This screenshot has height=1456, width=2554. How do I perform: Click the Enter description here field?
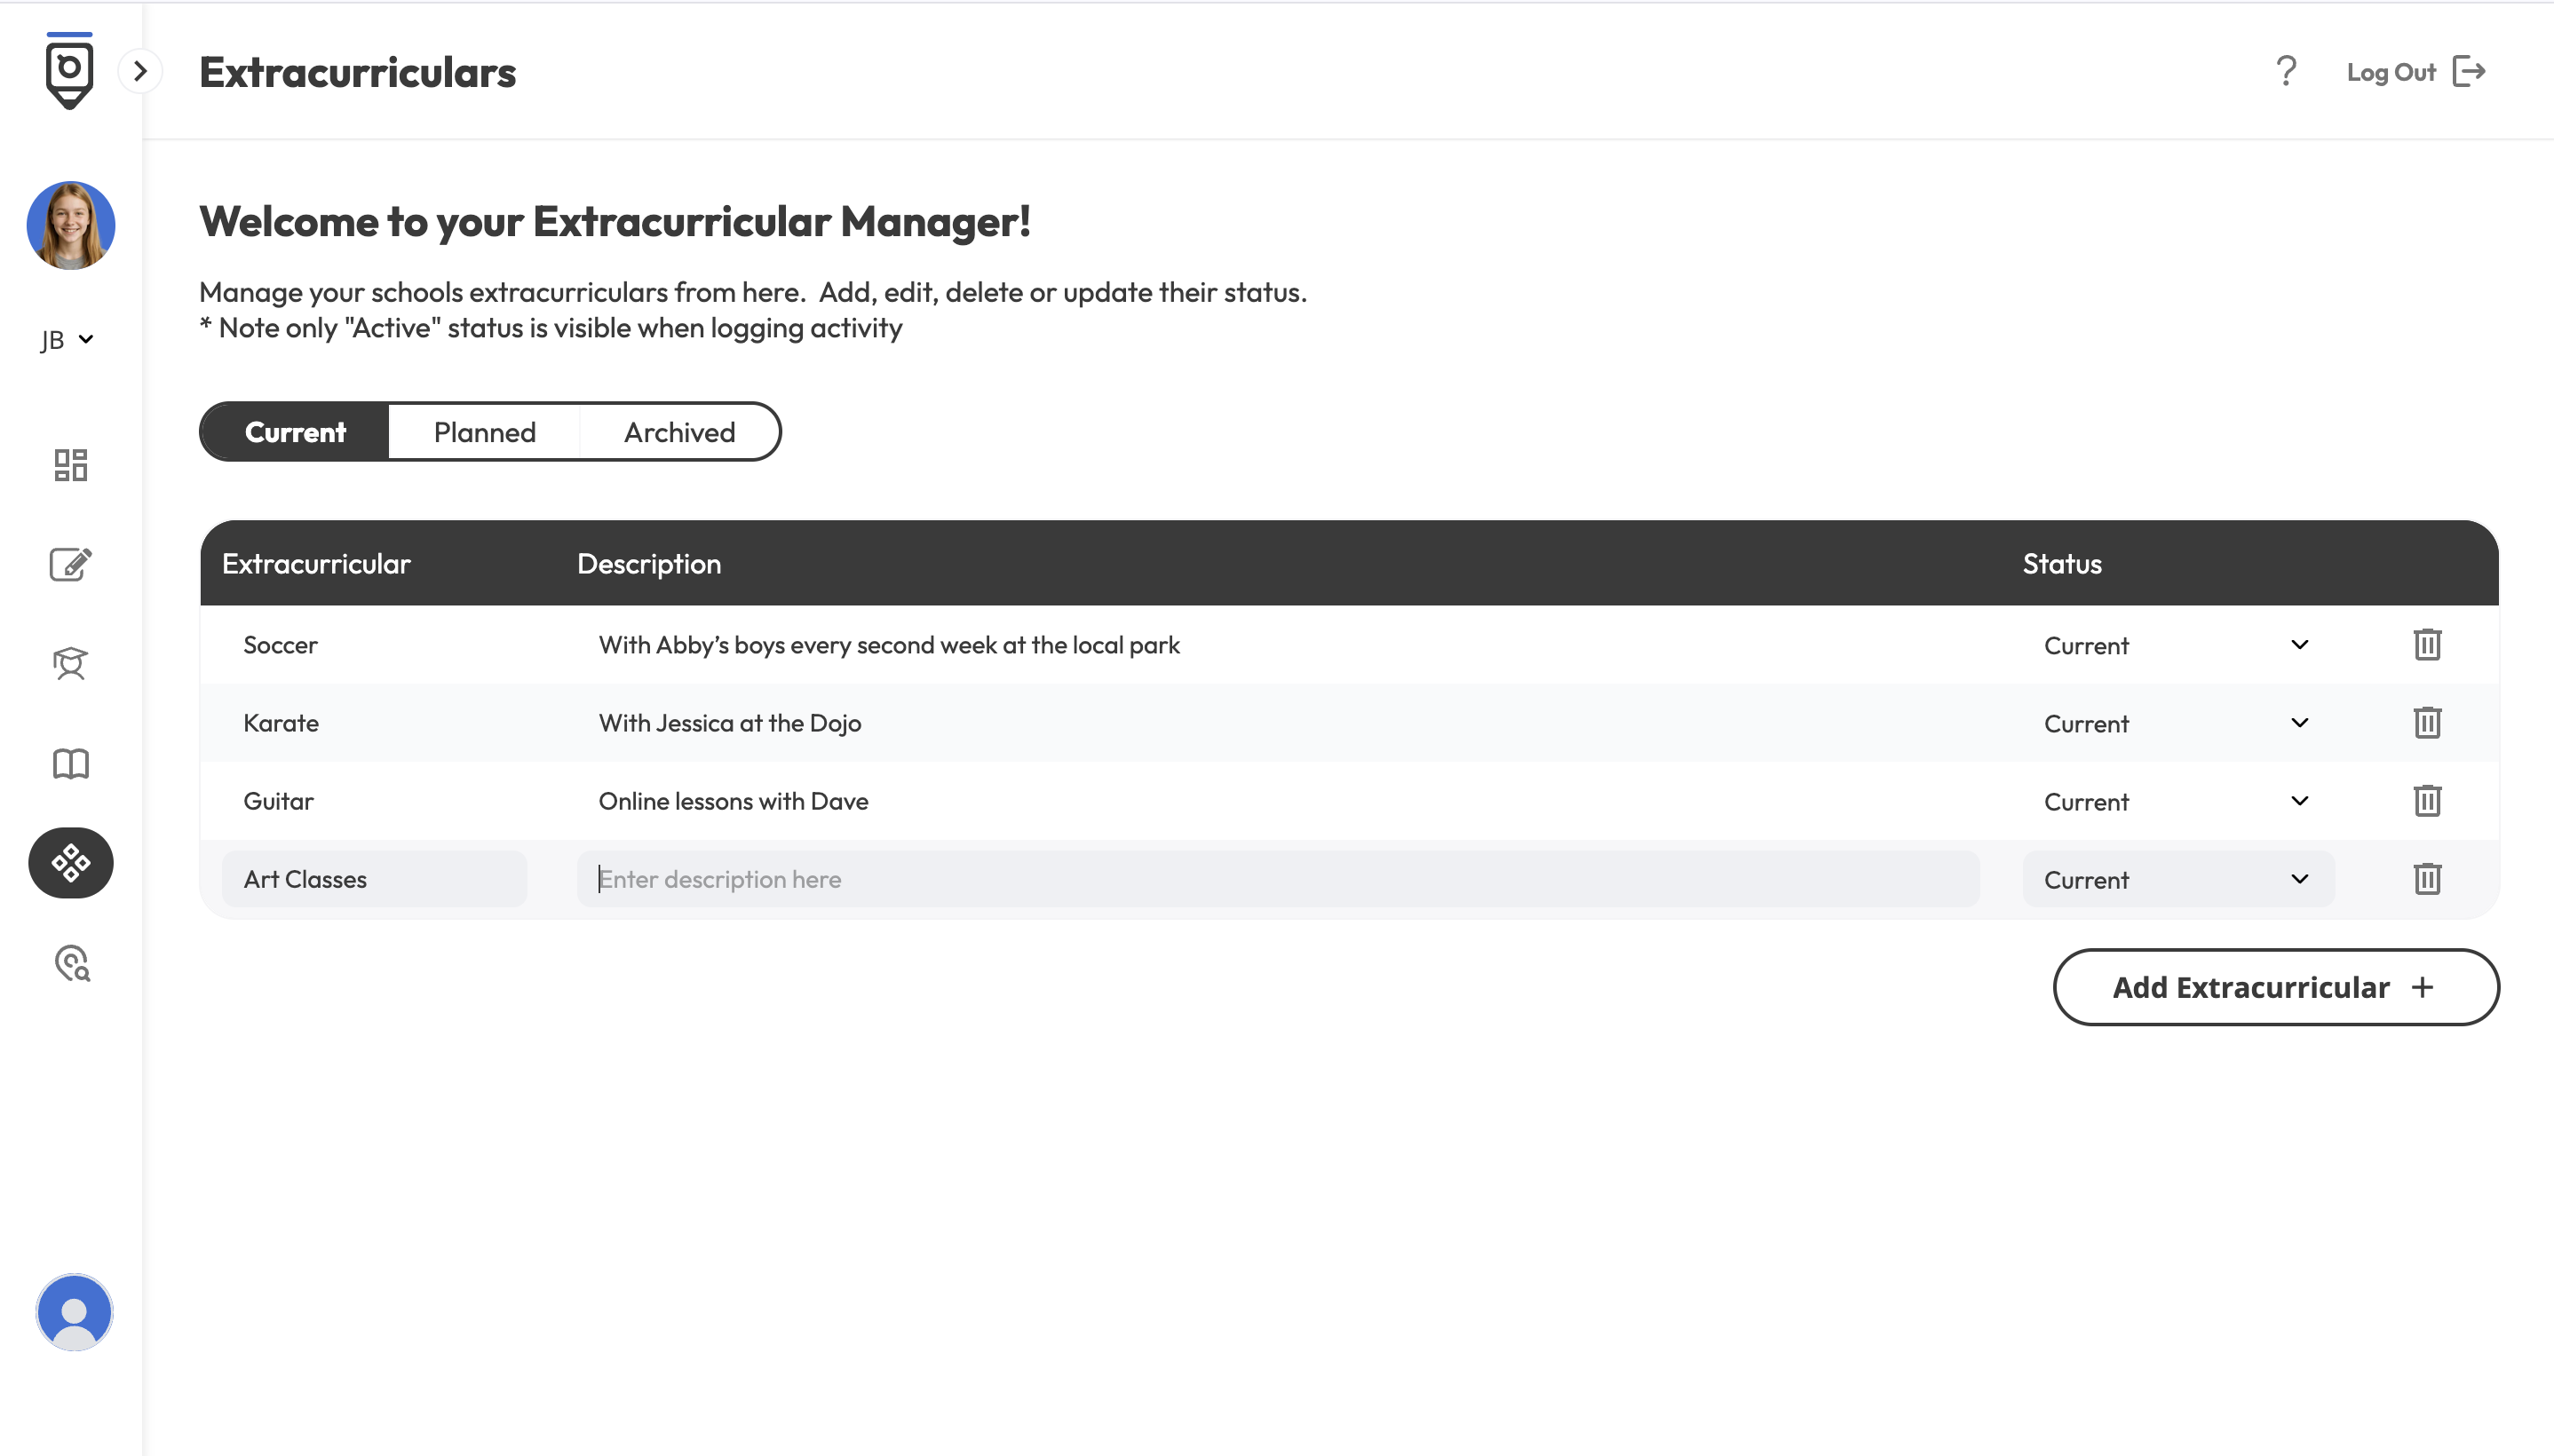pos(1278,879)
